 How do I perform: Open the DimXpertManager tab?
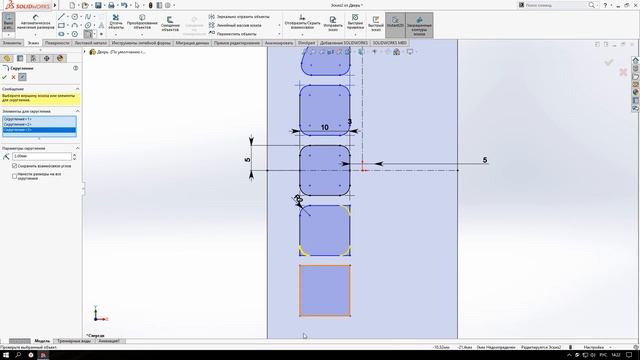[47, 58]
